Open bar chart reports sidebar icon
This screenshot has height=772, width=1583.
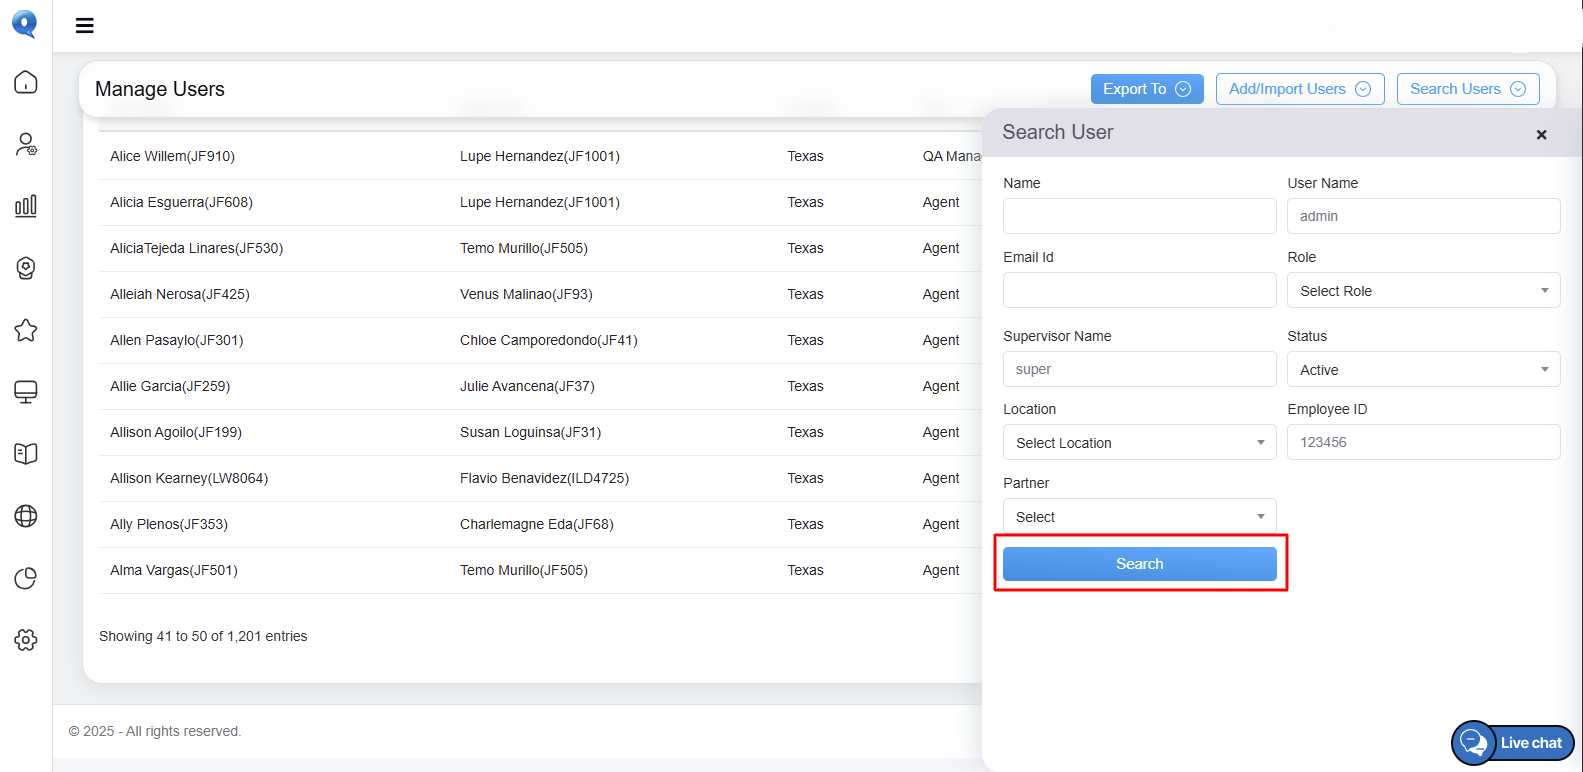point(26,206)
